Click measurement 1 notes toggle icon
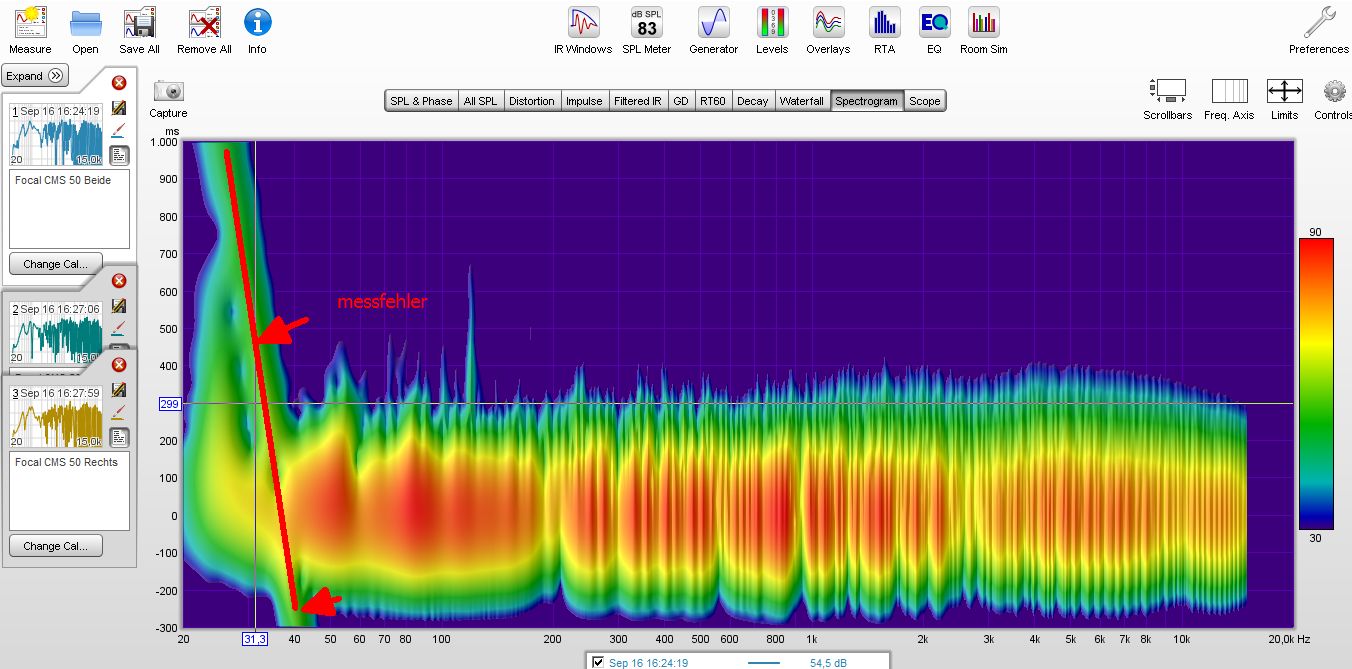1352x669 pixels. (x=118, y=155)
